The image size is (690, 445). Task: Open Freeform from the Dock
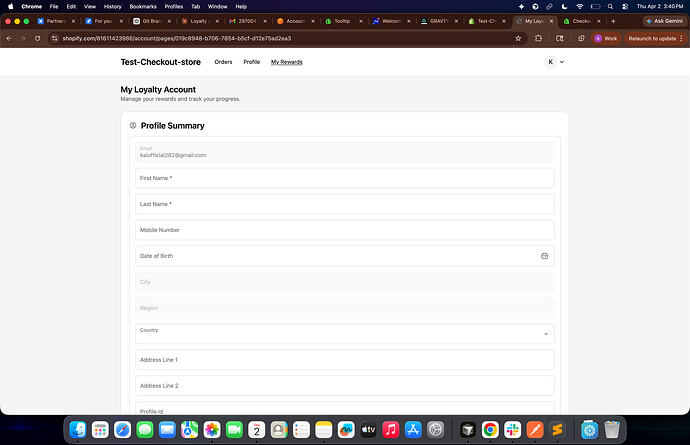[346, 430]
